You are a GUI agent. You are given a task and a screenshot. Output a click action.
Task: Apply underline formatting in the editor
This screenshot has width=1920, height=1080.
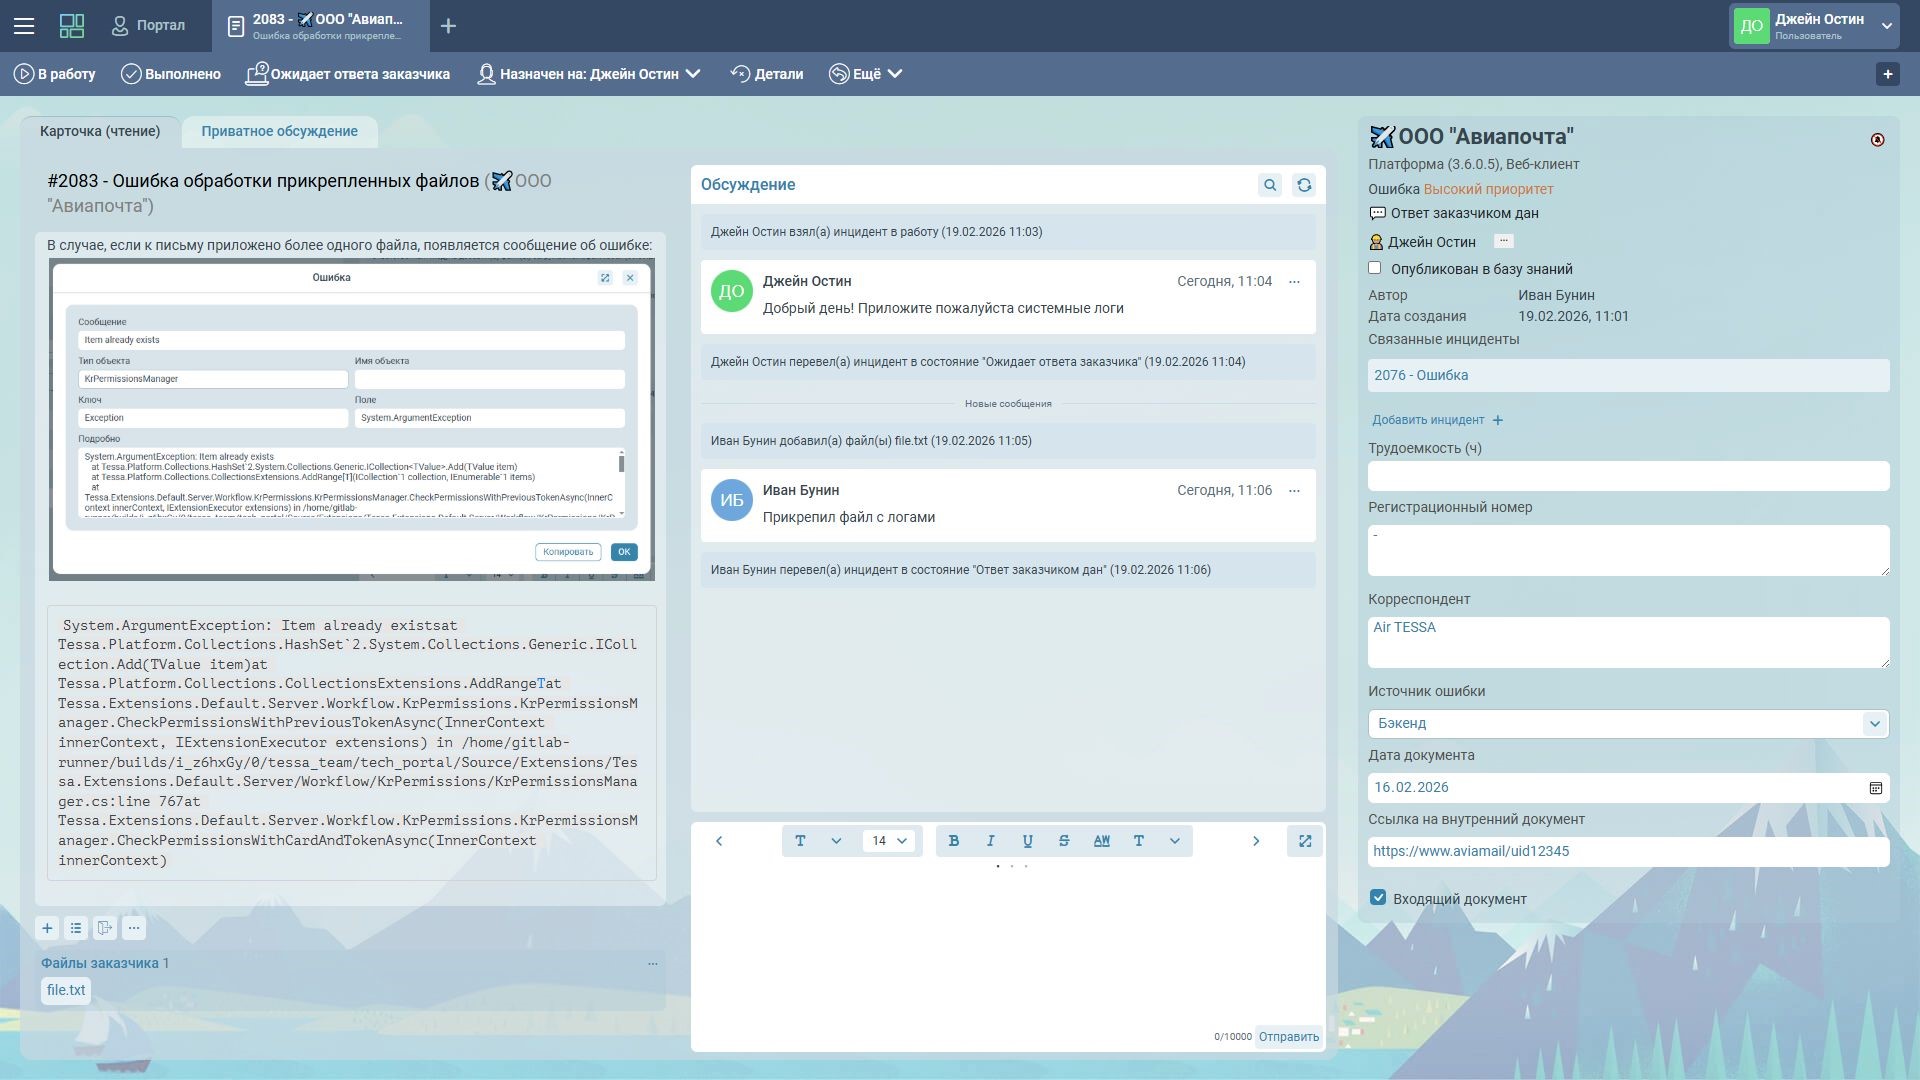[x=1027, y=841]
